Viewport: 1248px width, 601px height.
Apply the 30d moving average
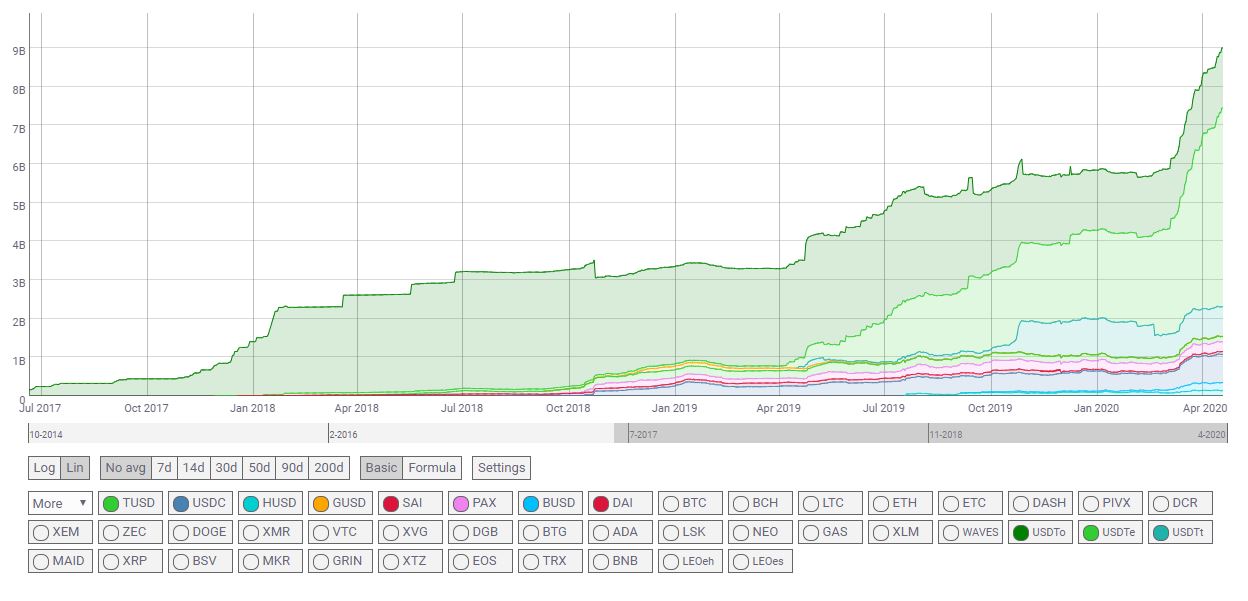coord(226,468)
